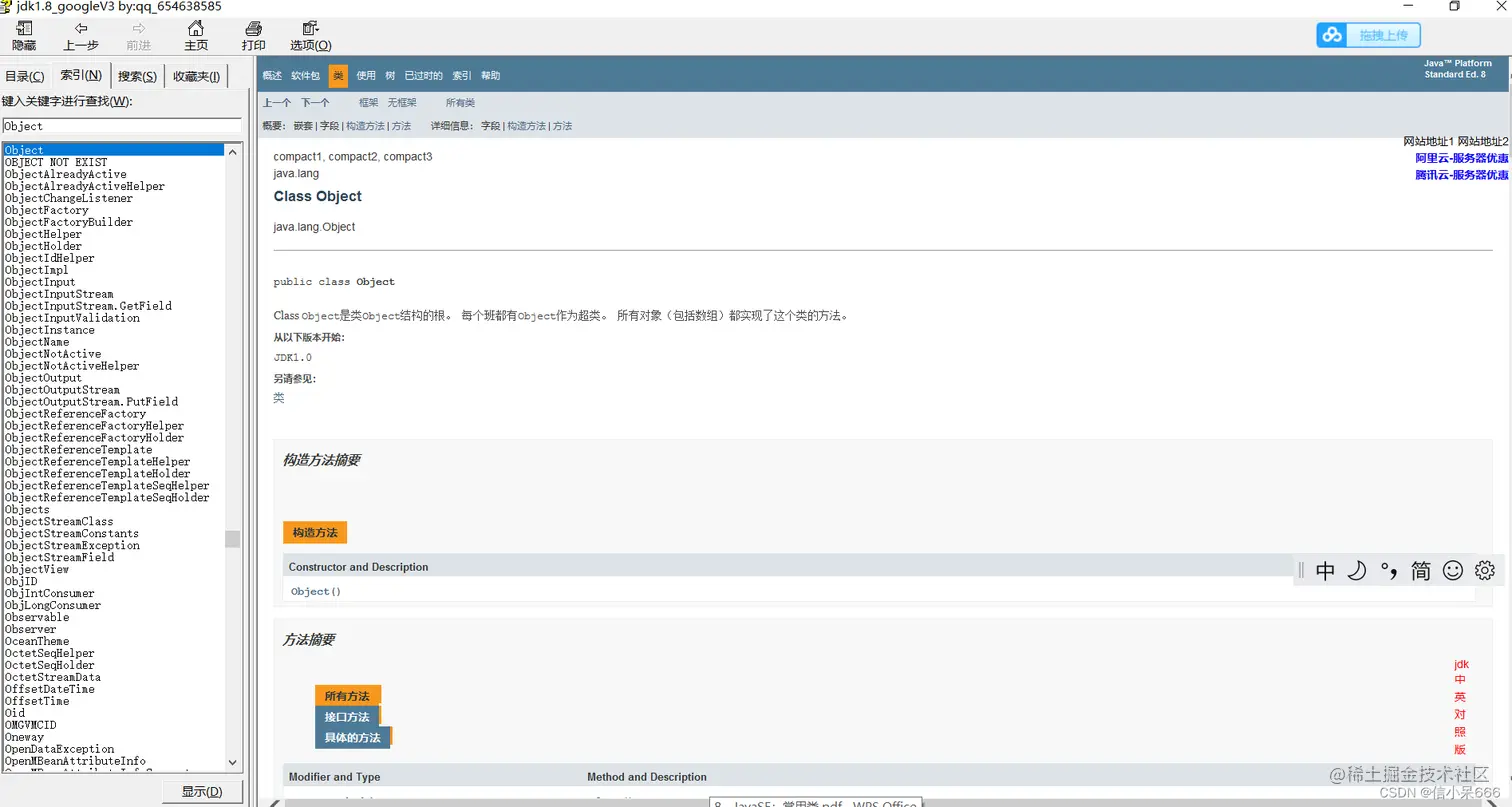Select OceanTheme in the index list

click(37, 642)
